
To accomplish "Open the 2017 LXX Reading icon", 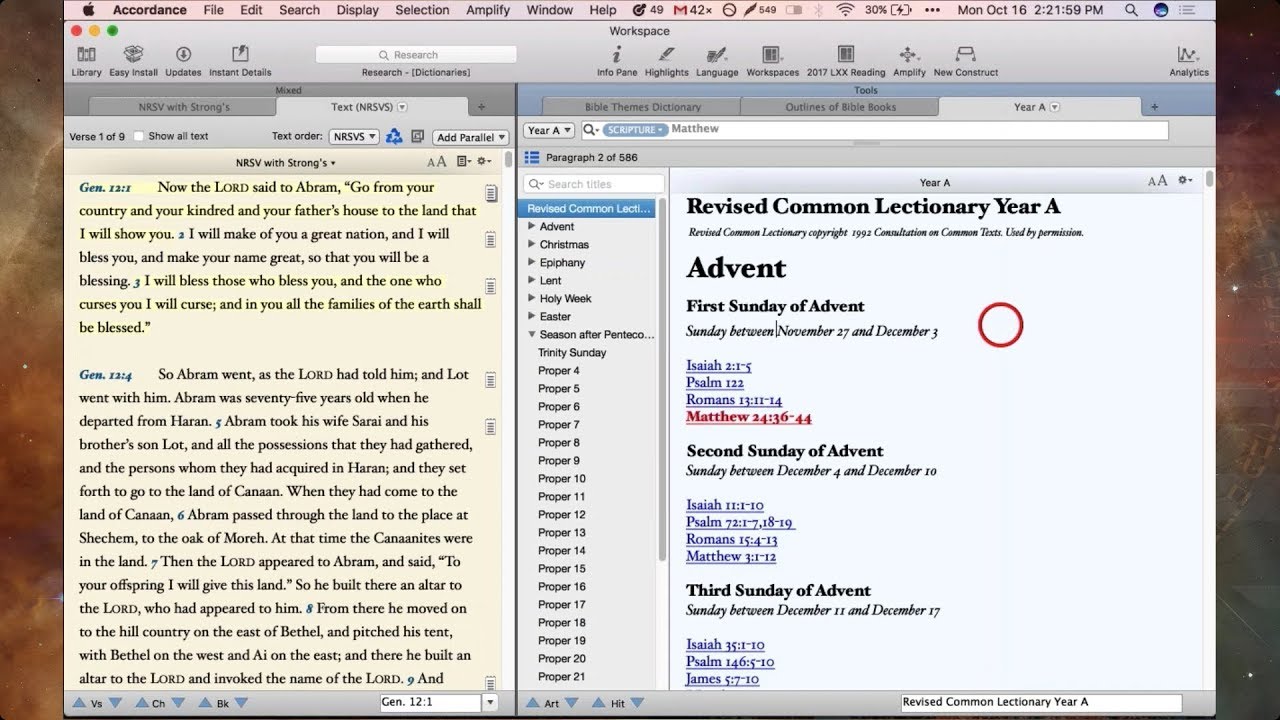I will tap(846, 55).
